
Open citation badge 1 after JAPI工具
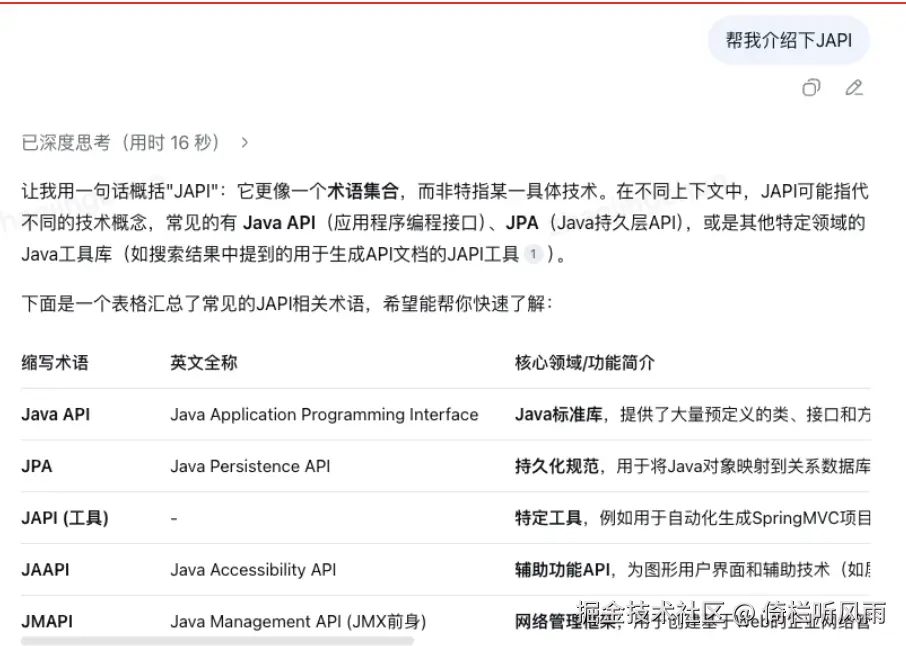tap(533, 254)
